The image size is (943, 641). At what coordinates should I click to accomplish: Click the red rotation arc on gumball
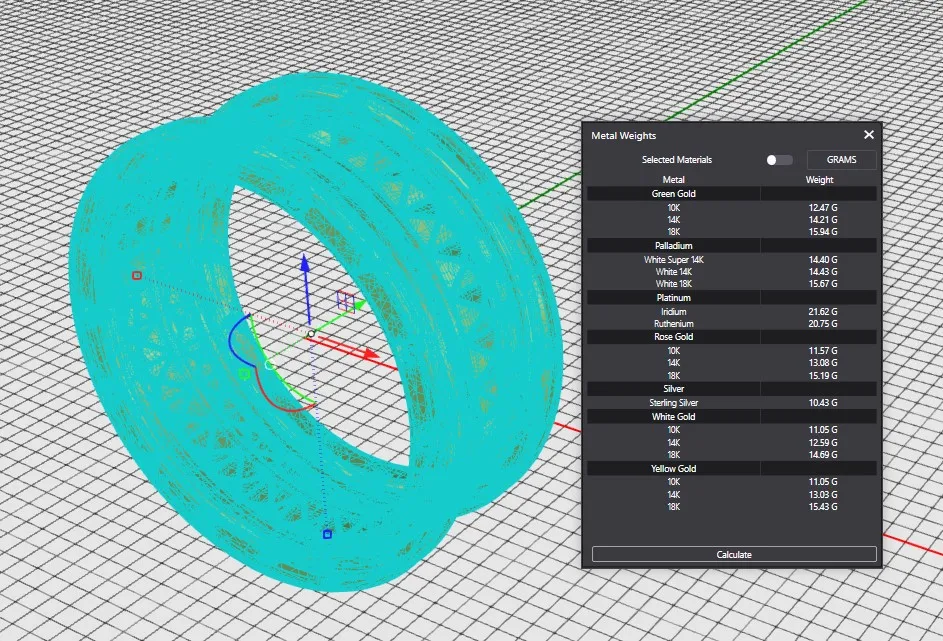point(285,404)
